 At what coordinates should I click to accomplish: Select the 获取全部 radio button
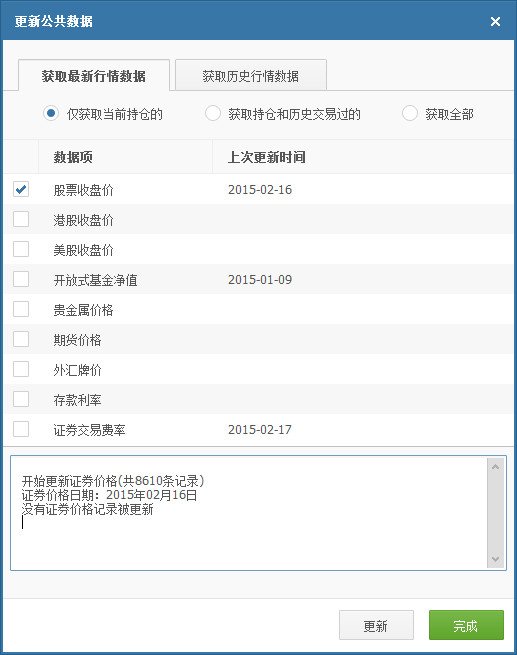pos(410,113)
